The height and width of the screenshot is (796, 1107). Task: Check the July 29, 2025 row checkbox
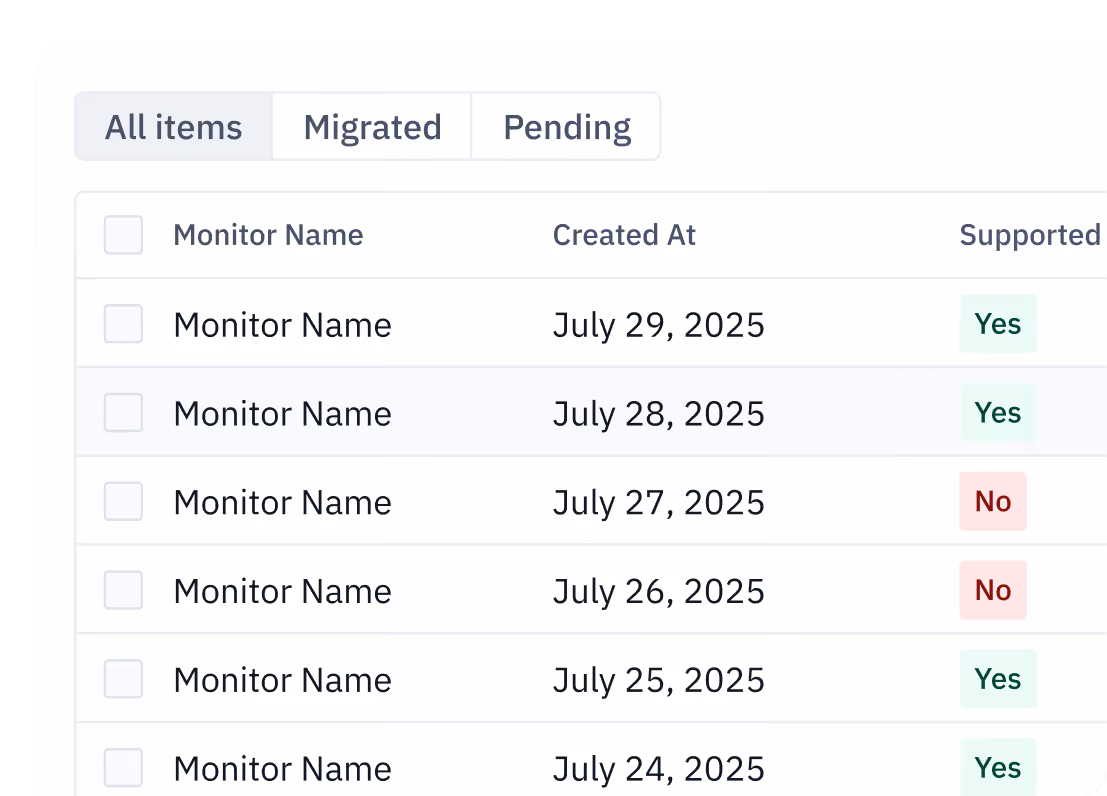[124, 323]
